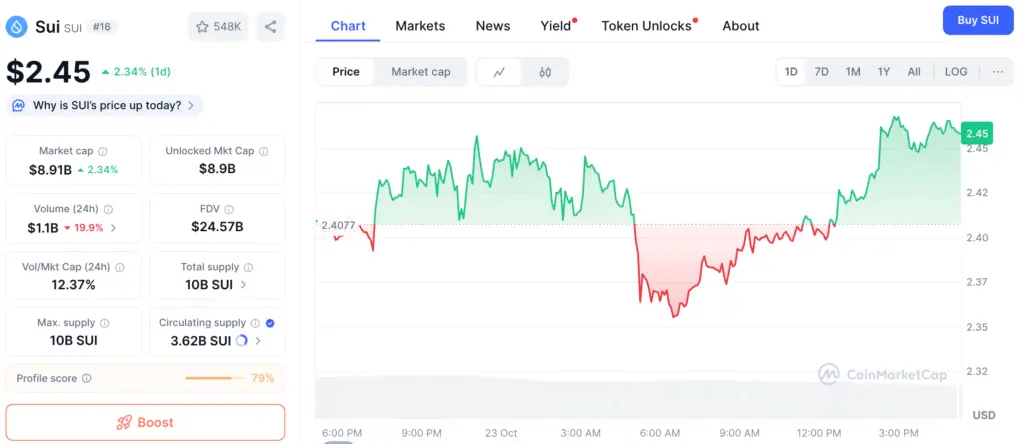Expand "Why is SUI's price up today?"
The image size is (1024, 444).
click(105, 105)
